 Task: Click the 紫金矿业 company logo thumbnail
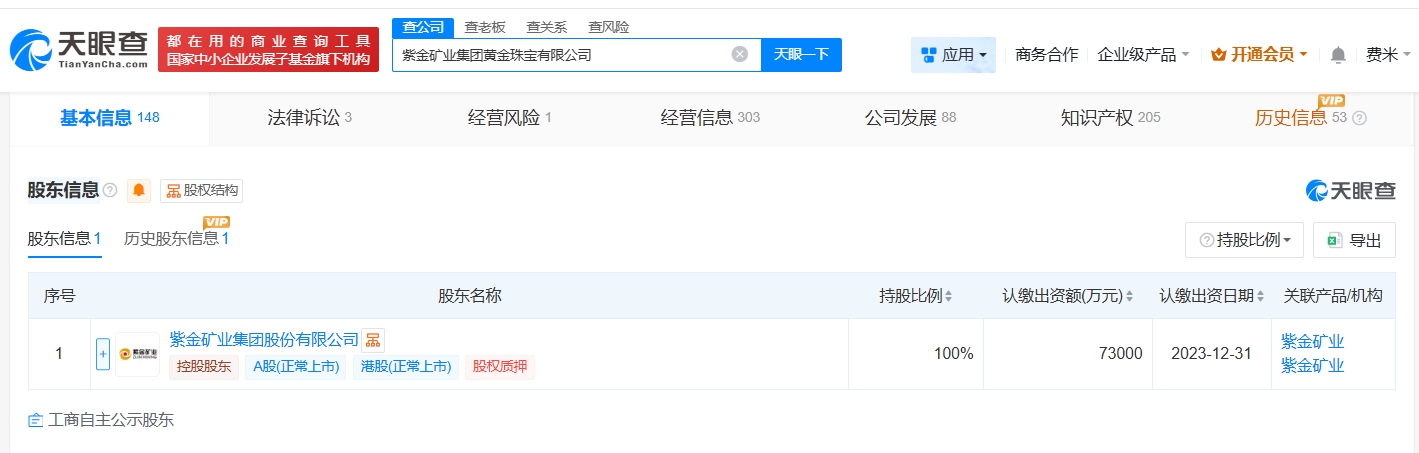(137, 354)
